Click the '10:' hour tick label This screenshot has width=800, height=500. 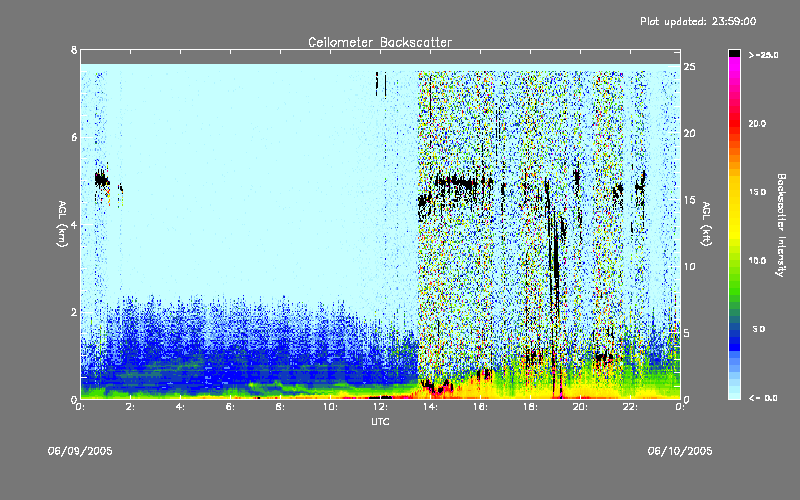330,407
